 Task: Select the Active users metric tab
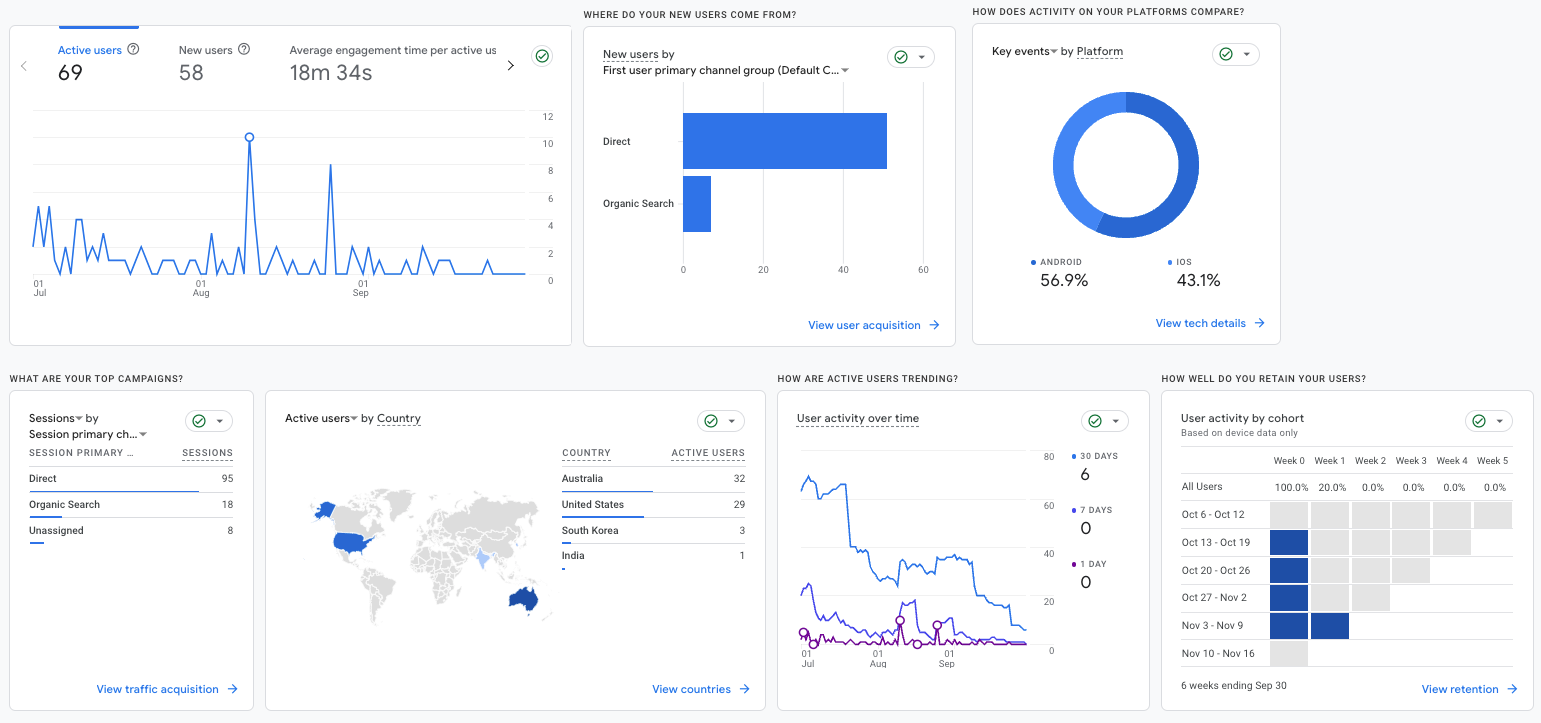pyautogui.click(x=89, y=50)
